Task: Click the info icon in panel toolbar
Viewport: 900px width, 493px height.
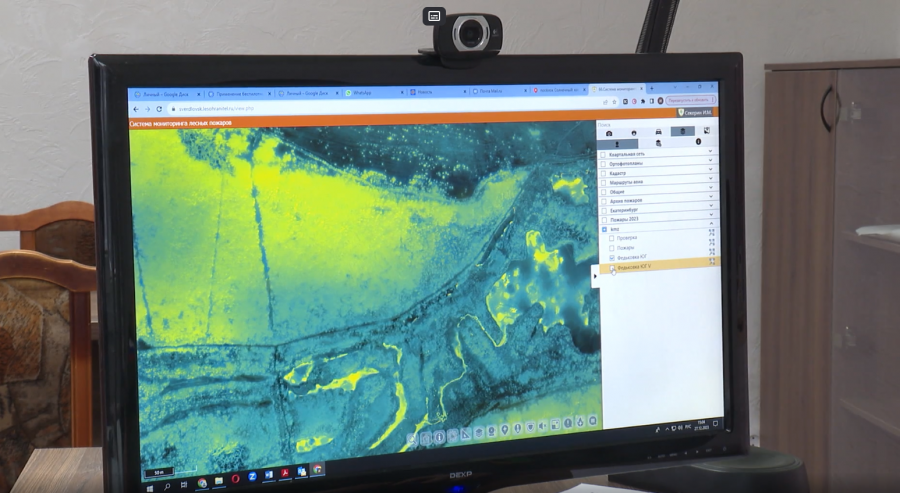Action: [698, 143]
